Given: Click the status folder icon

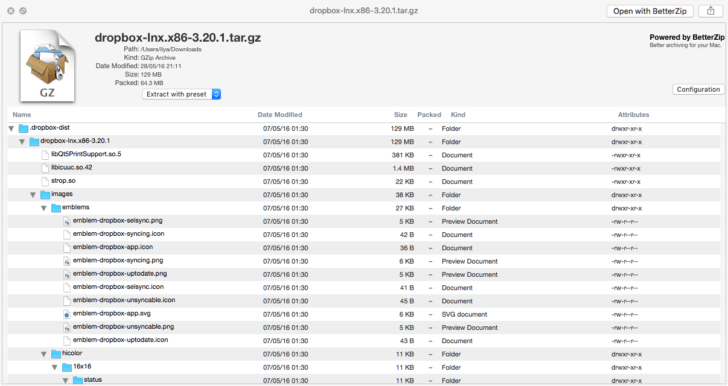Looking at the screenshot, I should (78, 380).
